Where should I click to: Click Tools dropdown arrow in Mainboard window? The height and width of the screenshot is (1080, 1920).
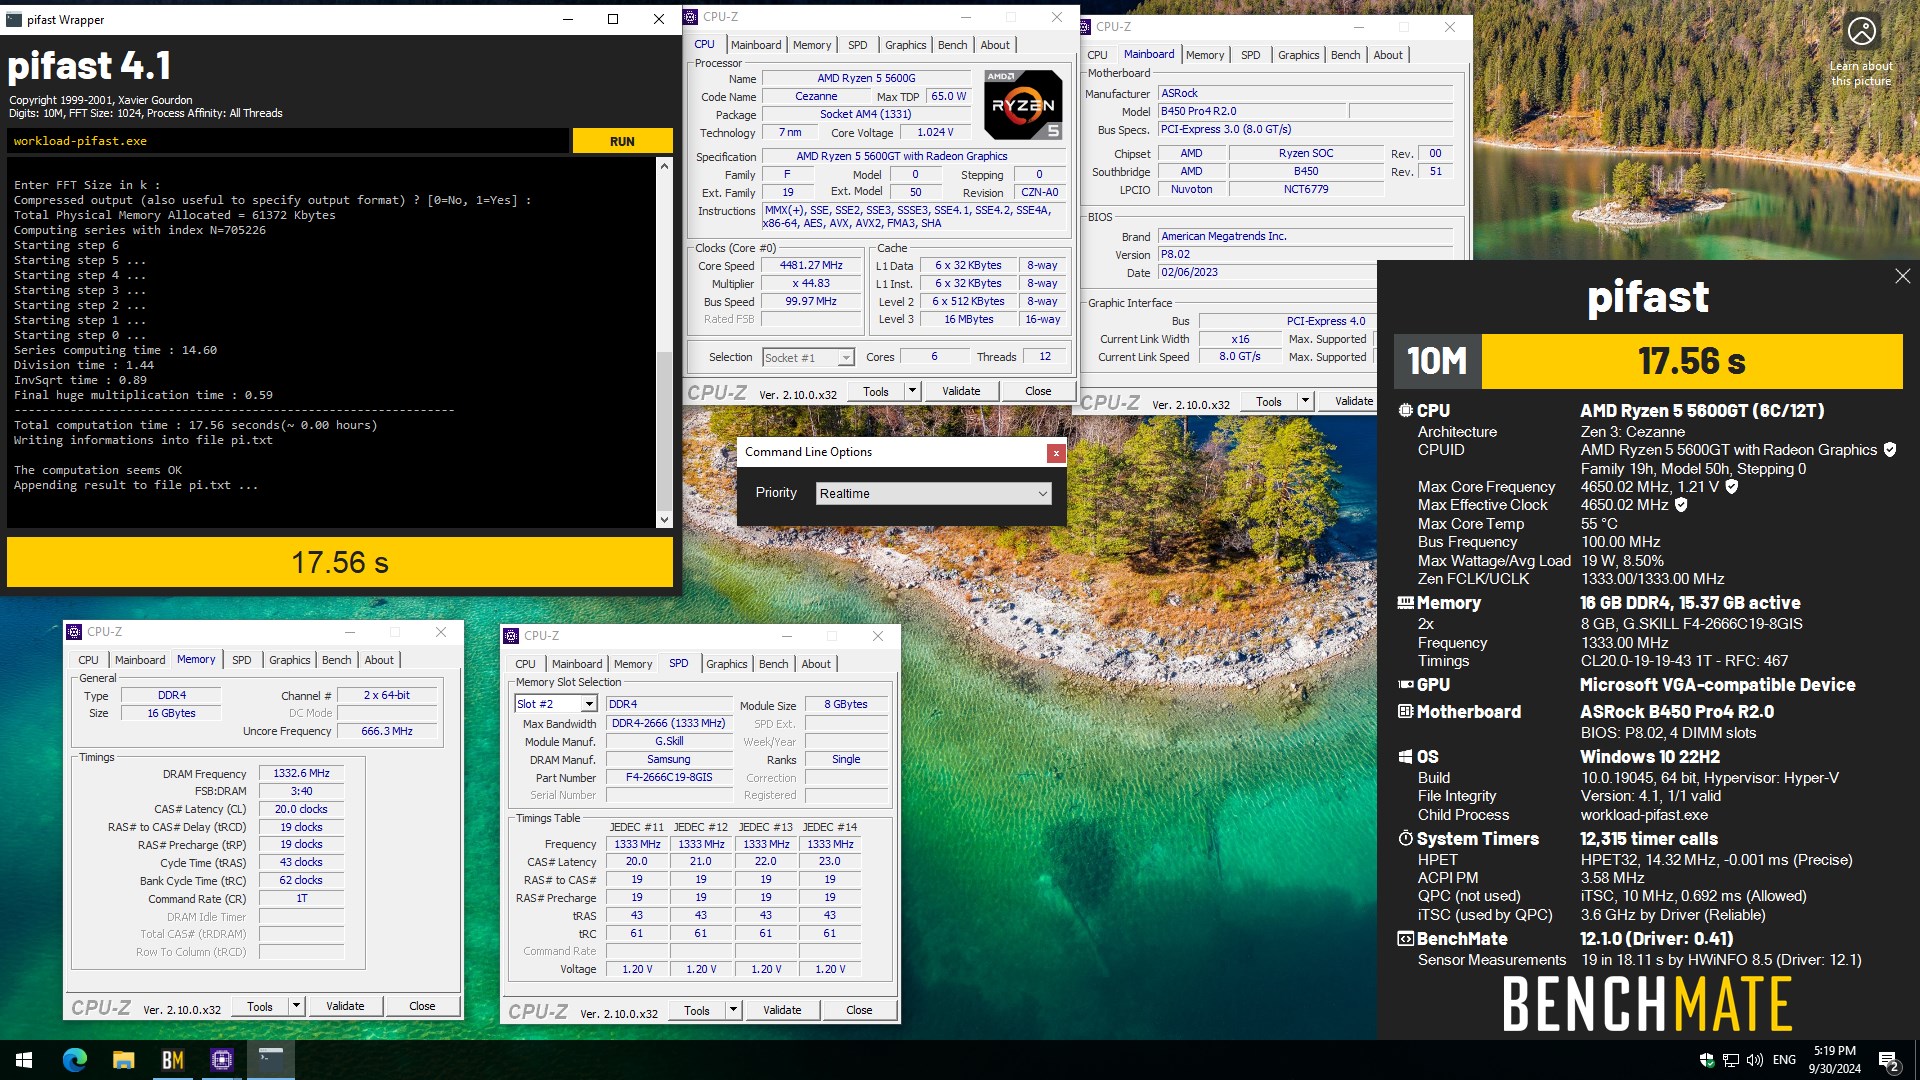pyautogui.click(x=1305, y=401)
